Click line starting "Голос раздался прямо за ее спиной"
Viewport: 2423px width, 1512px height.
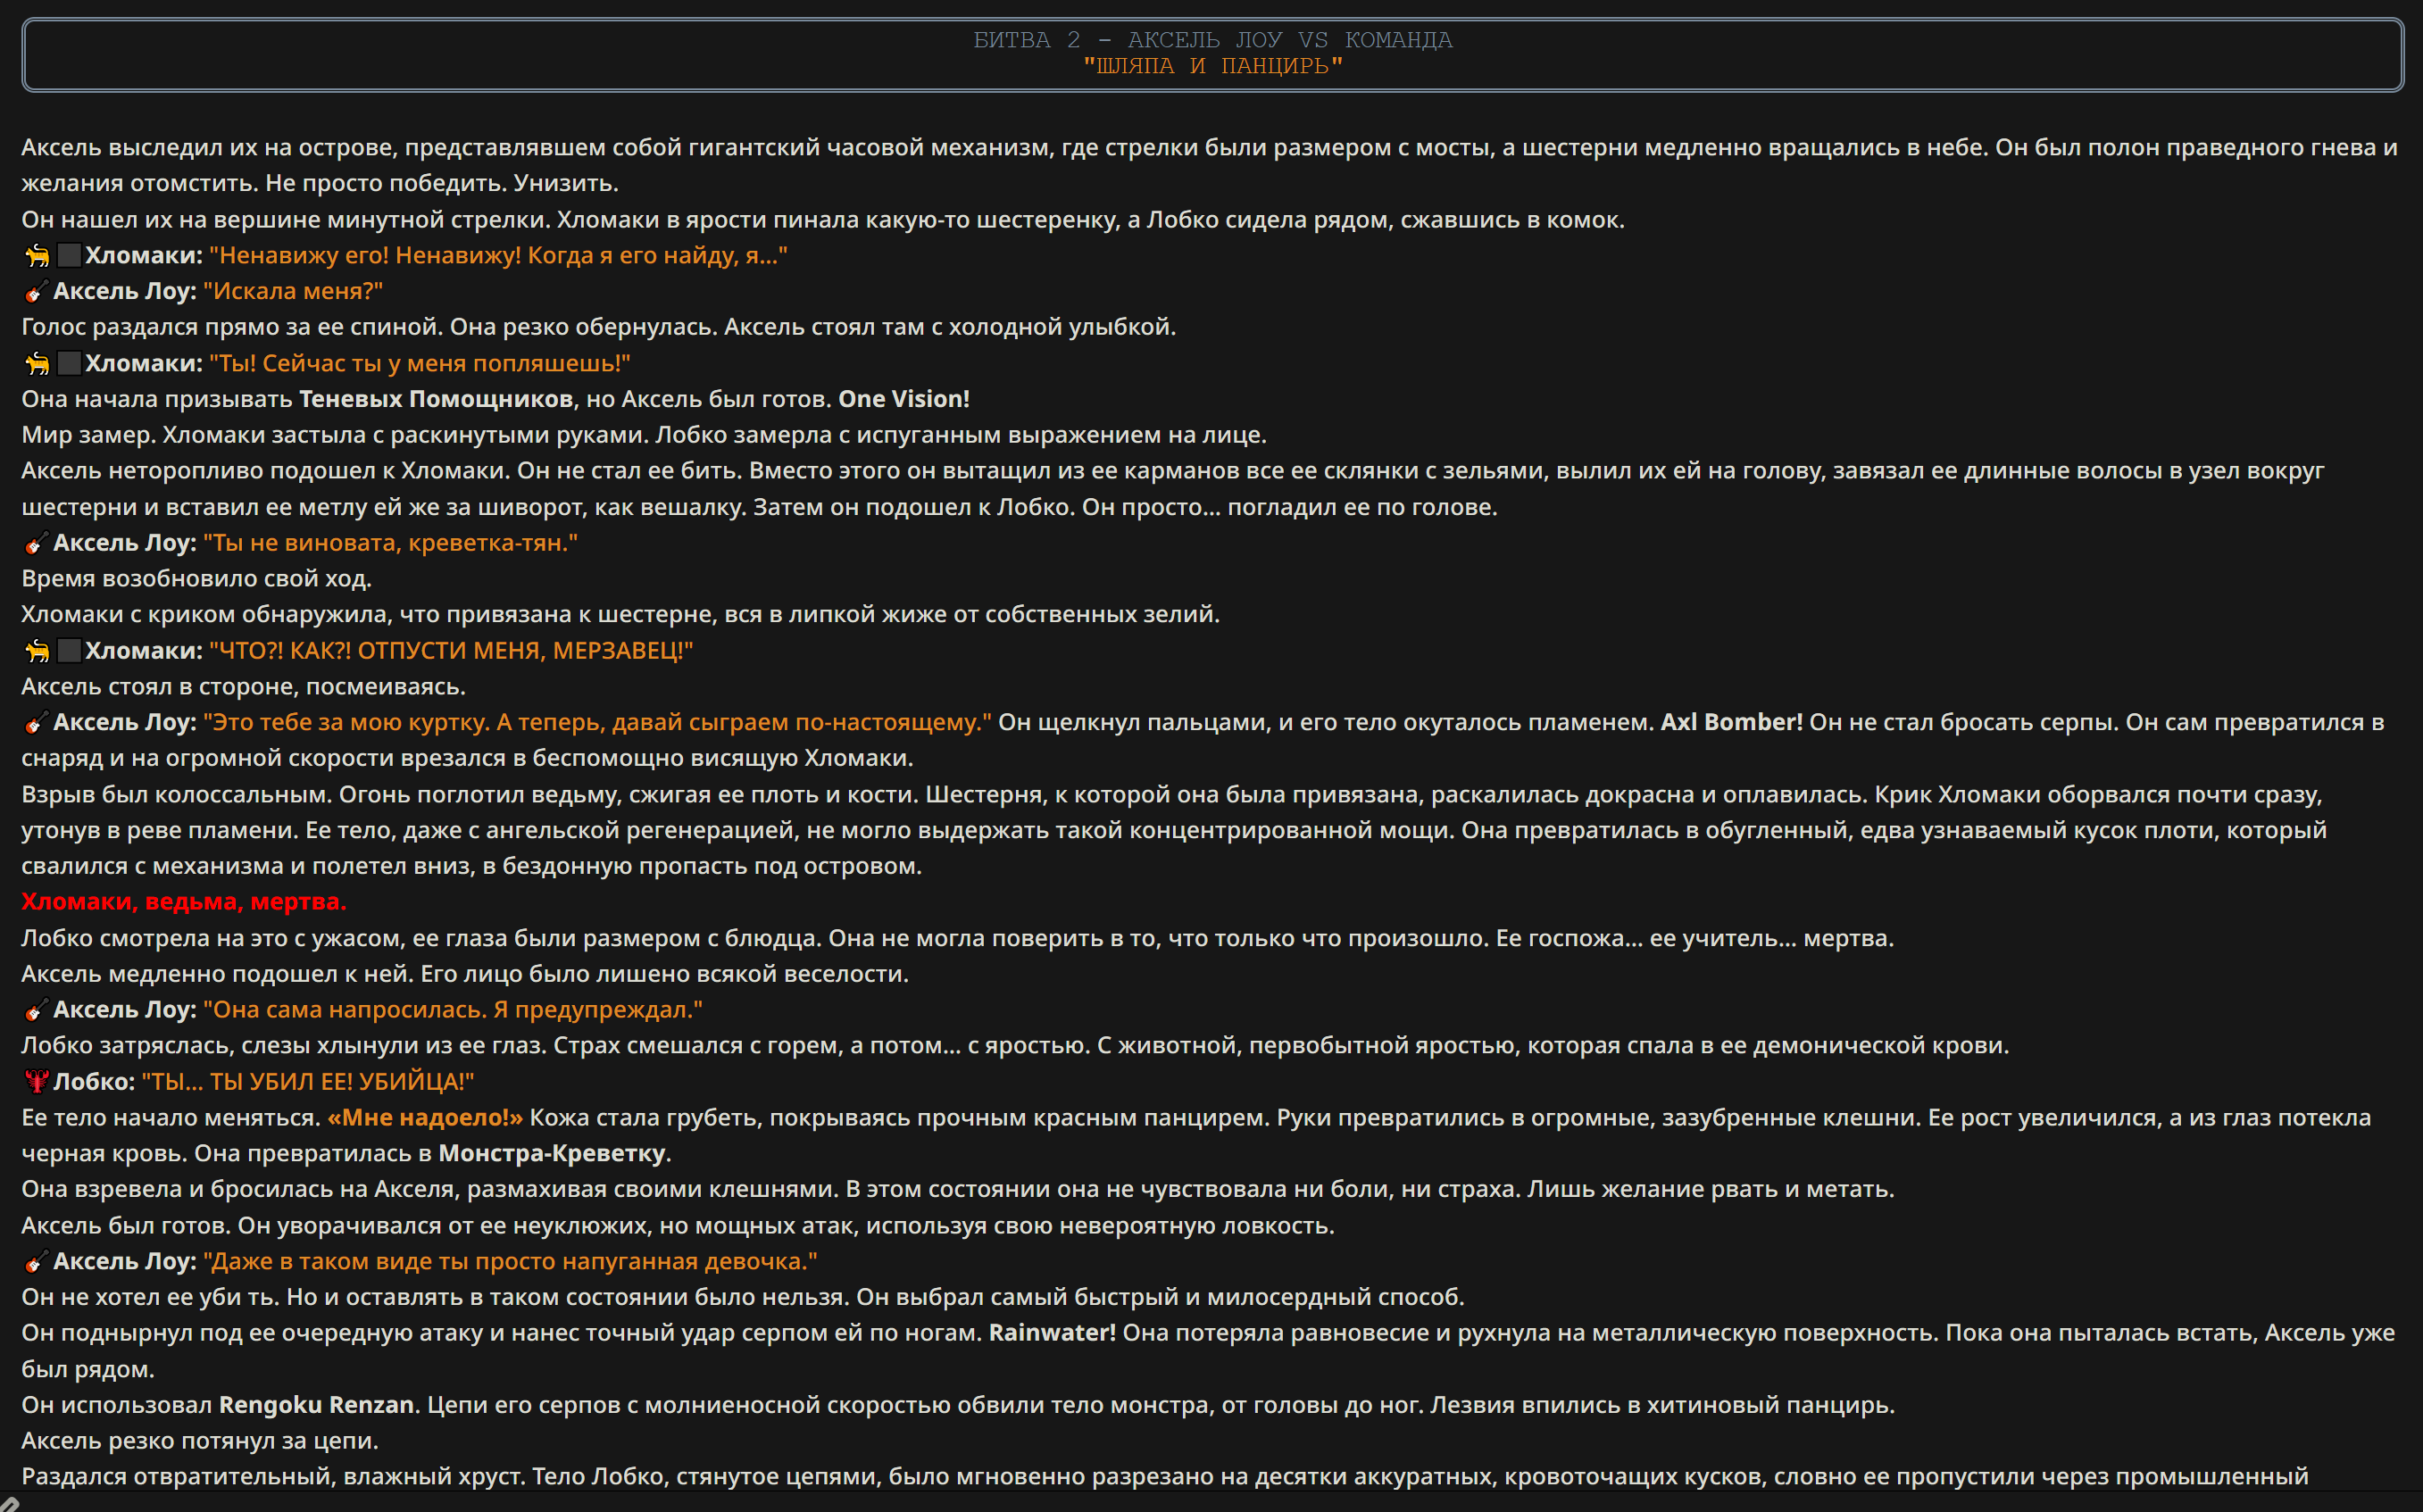(599, 327)
